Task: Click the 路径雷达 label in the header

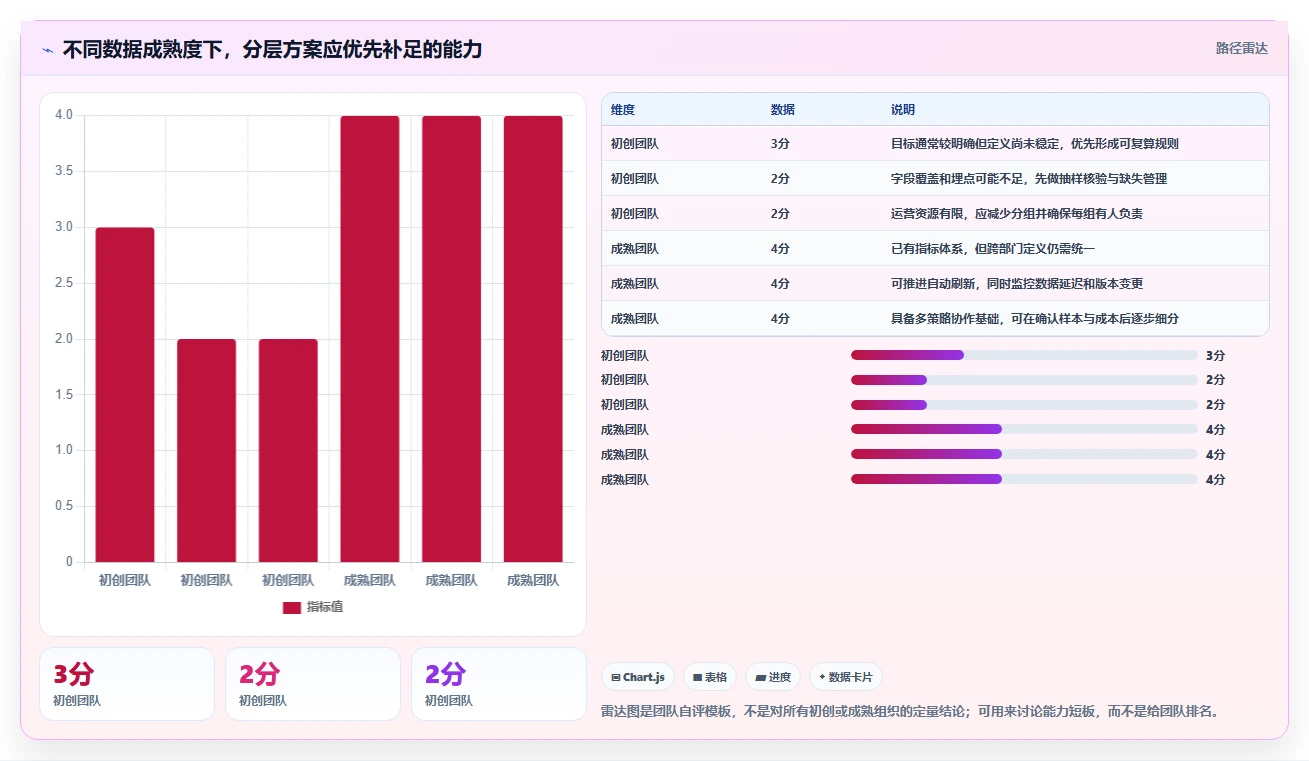Action: pyautogui.click(x=1241, y=48)
